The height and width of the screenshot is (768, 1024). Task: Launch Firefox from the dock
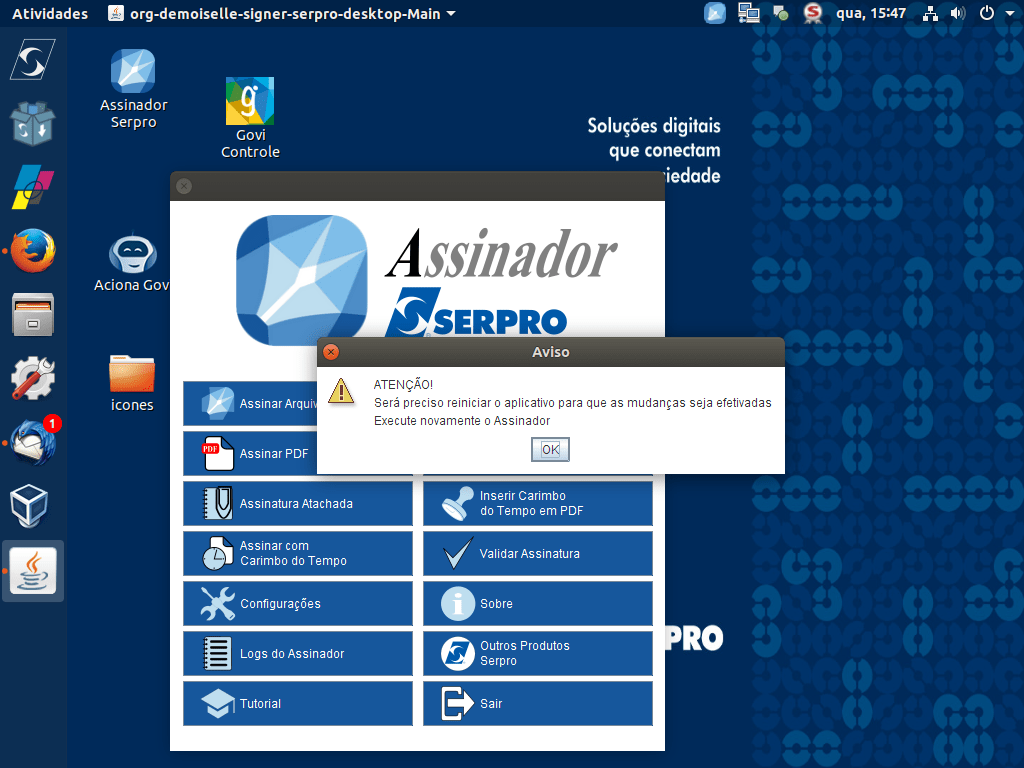click(33, 251)
